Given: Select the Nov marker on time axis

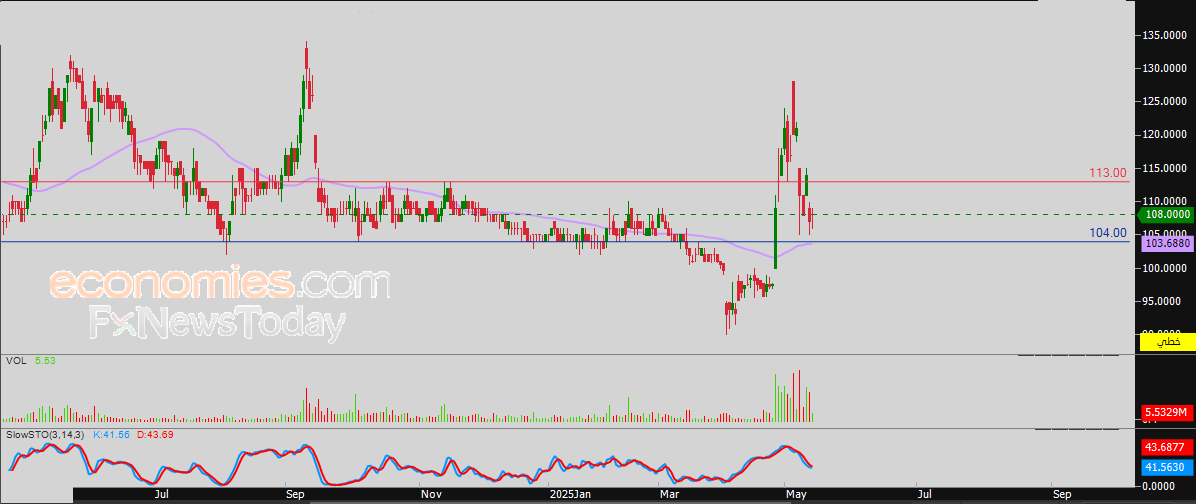Looking at the screenshot, I should tap(430, 494).
